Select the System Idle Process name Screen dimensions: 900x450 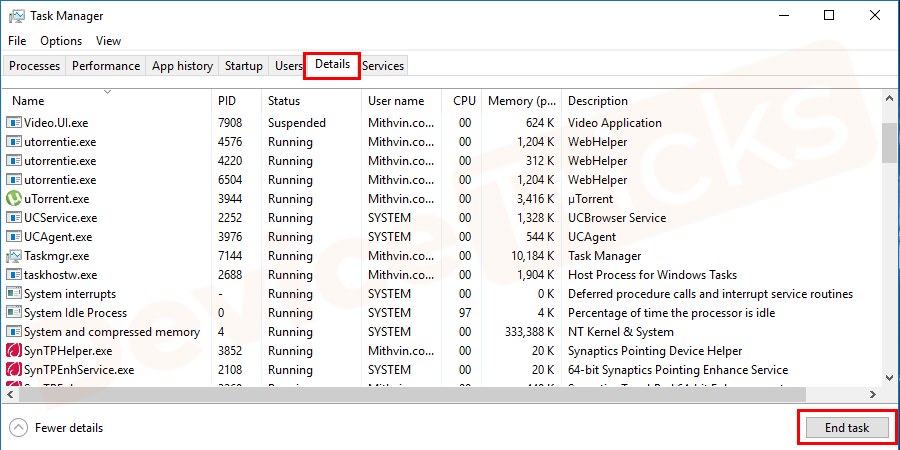coord(75,313)
